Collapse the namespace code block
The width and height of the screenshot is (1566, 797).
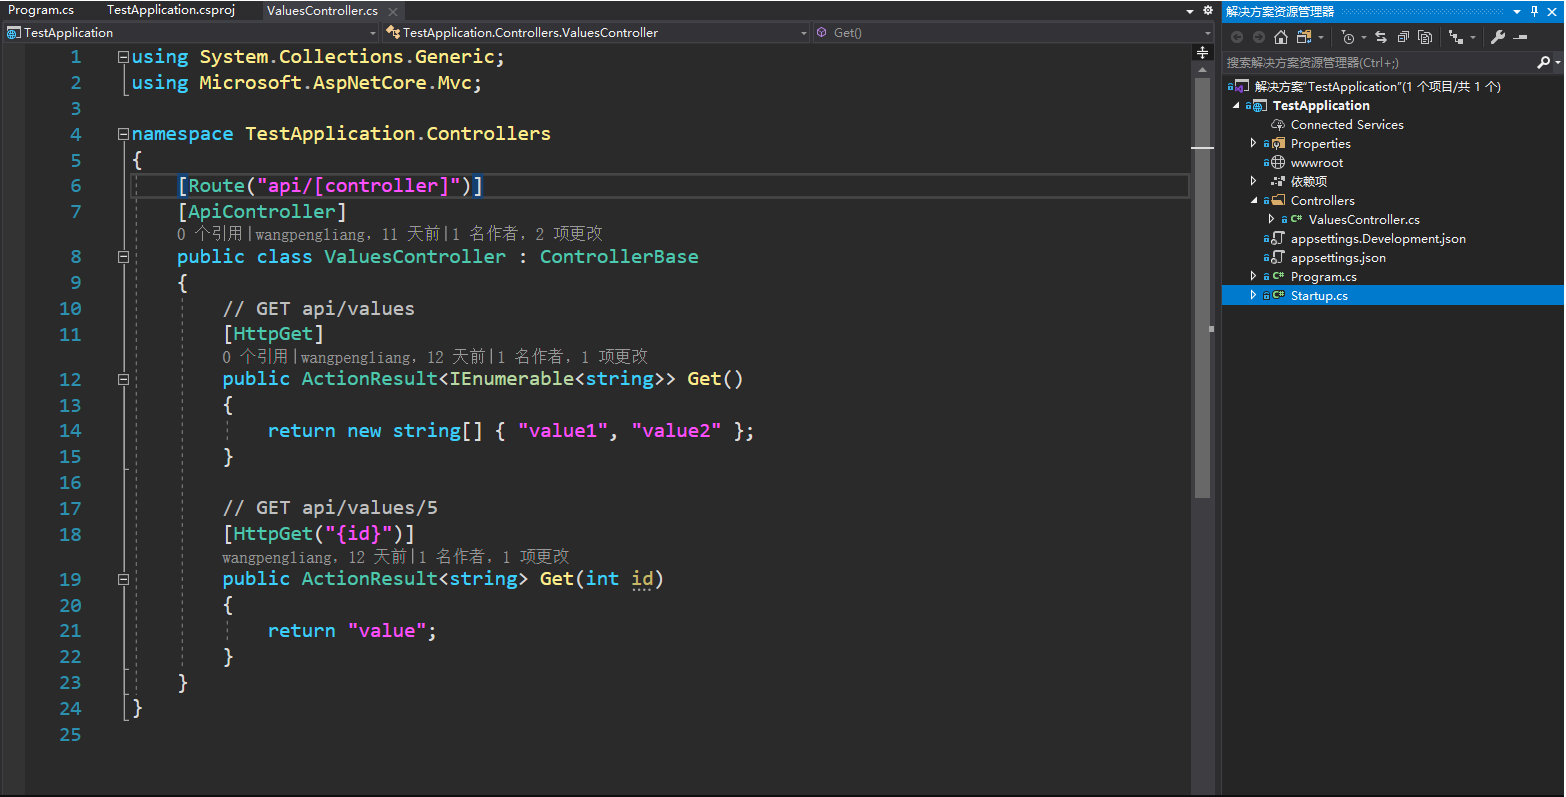(x=123, y=134)
